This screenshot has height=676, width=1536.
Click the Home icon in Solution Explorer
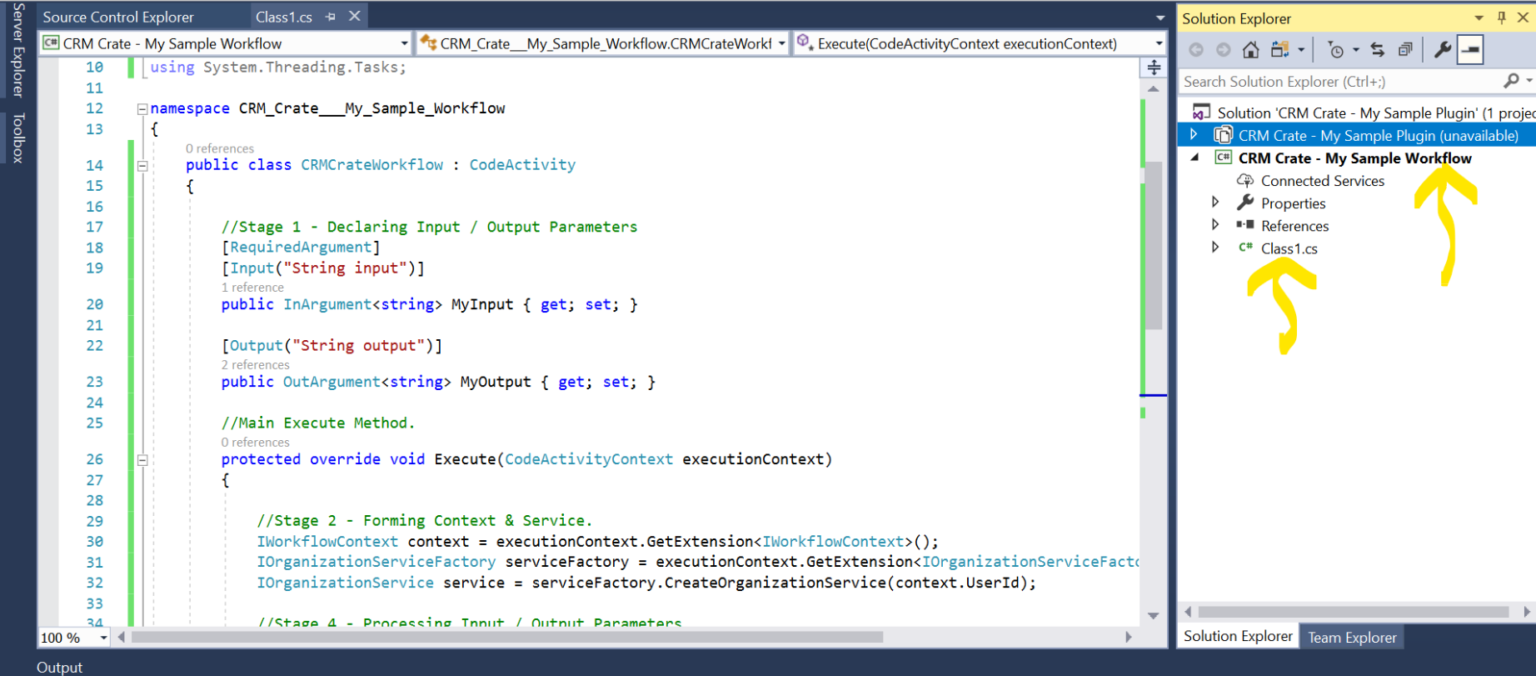tap(1250, 50)
